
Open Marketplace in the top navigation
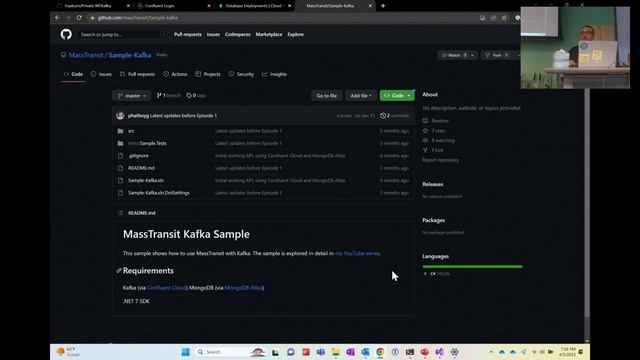269,35
